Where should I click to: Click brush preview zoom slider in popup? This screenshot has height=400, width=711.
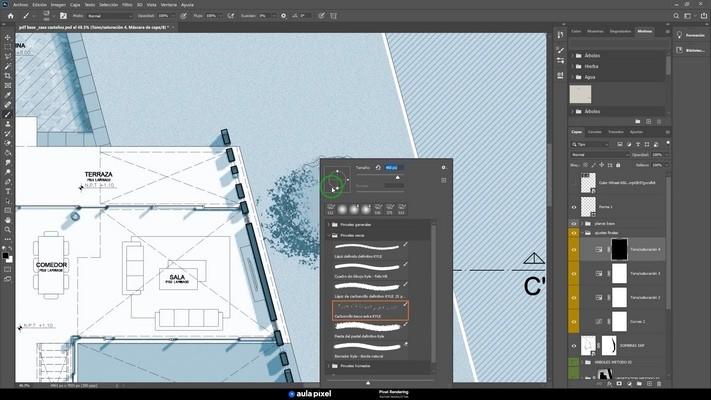pyautogui.click(x=368, y=383)
